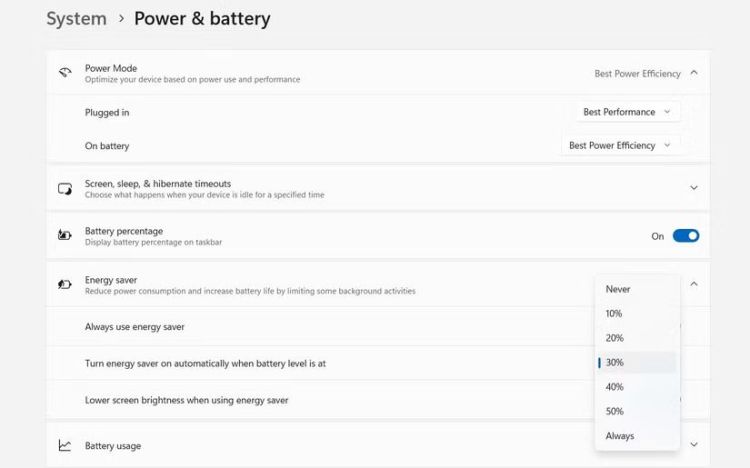Click the Power Mode gauge icon
This screenshot has width=750, height=468.
(65, 73)
